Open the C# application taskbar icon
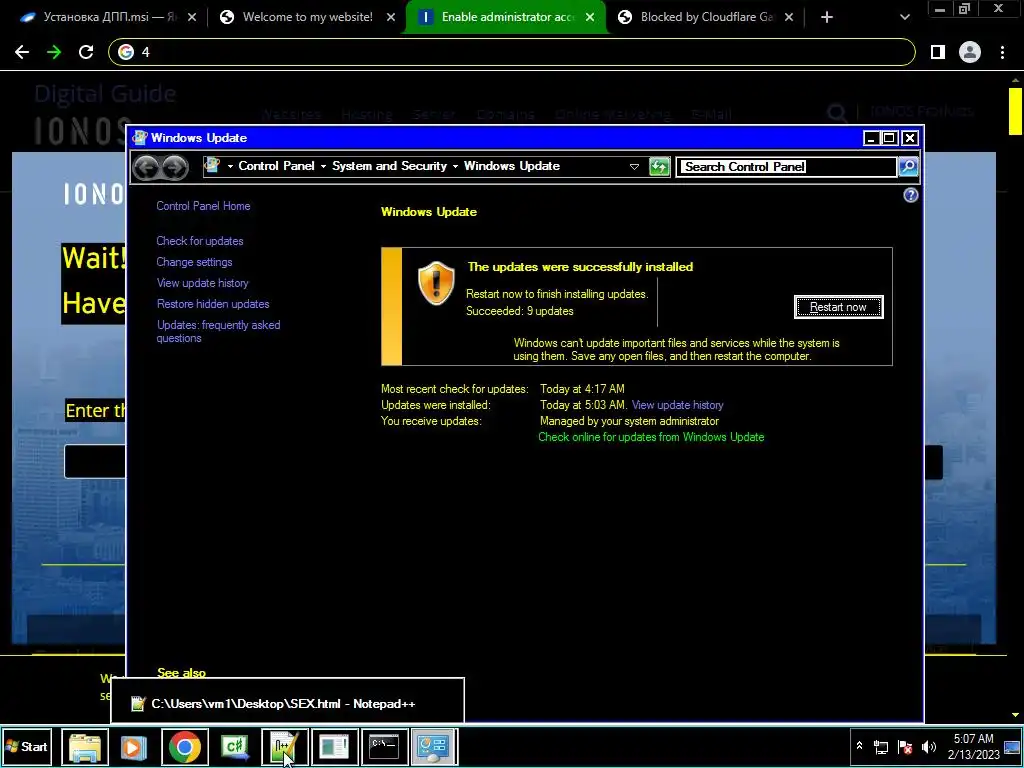This screenshot has width=1024, height=768. pyautogui.click(x=234, y=746)
